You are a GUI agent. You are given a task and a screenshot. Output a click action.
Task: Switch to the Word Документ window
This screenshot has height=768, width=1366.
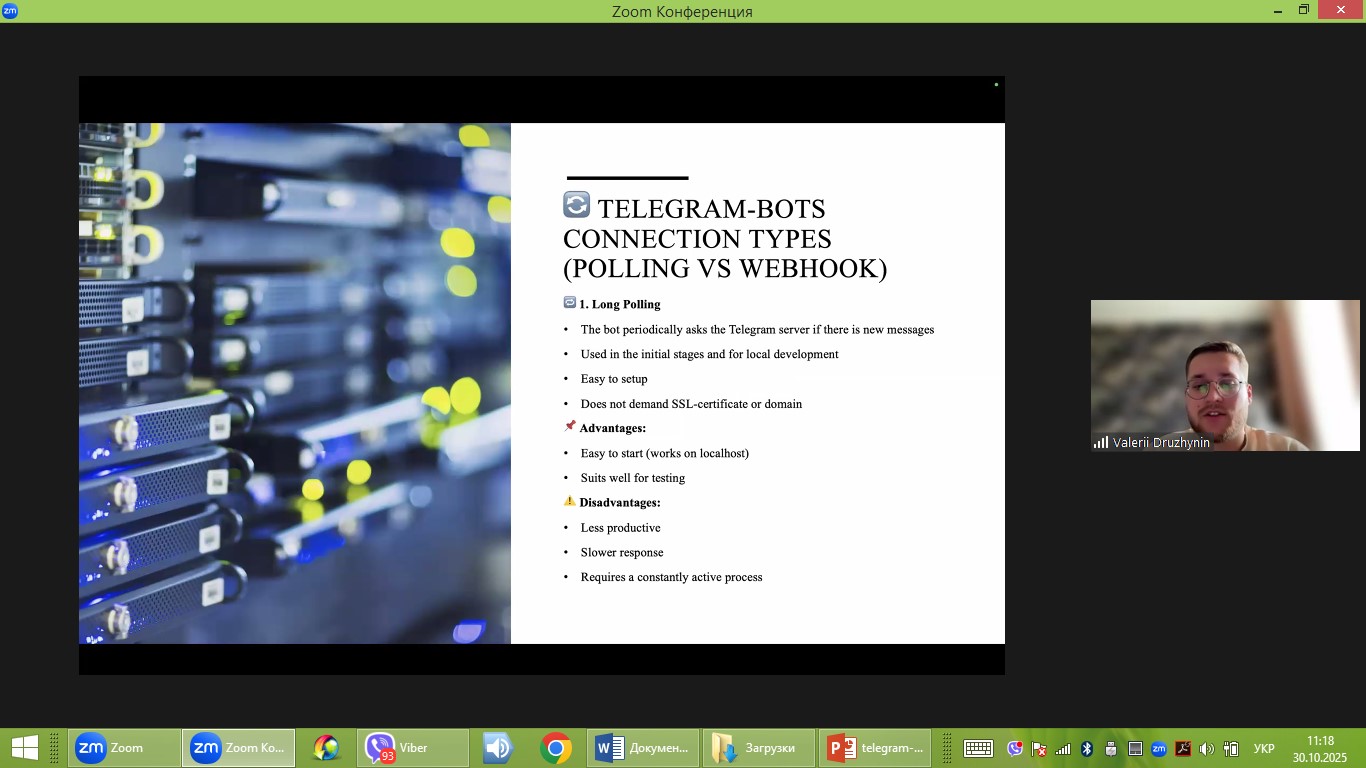(642, 748)
